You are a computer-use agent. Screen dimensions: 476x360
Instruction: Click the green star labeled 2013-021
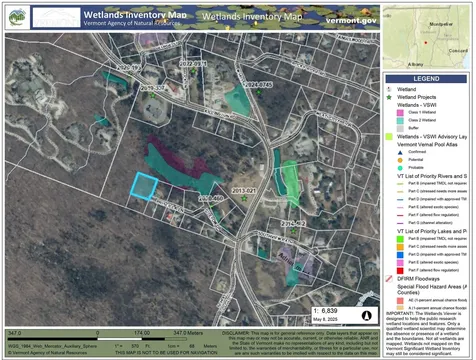(x=244, y=198)
